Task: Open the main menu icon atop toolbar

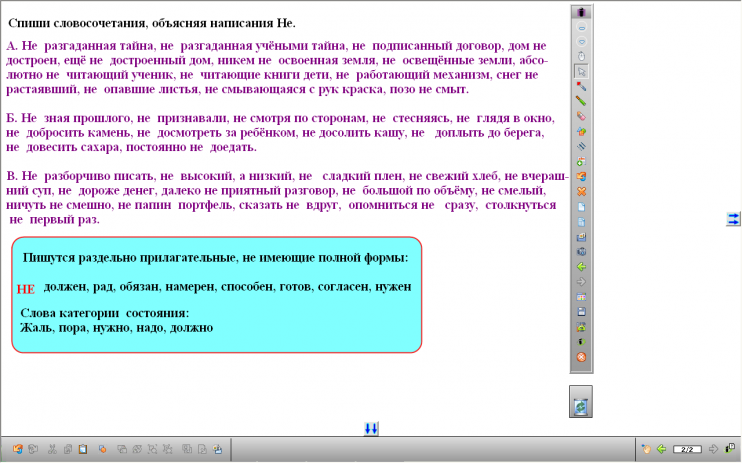Action: 581,12
